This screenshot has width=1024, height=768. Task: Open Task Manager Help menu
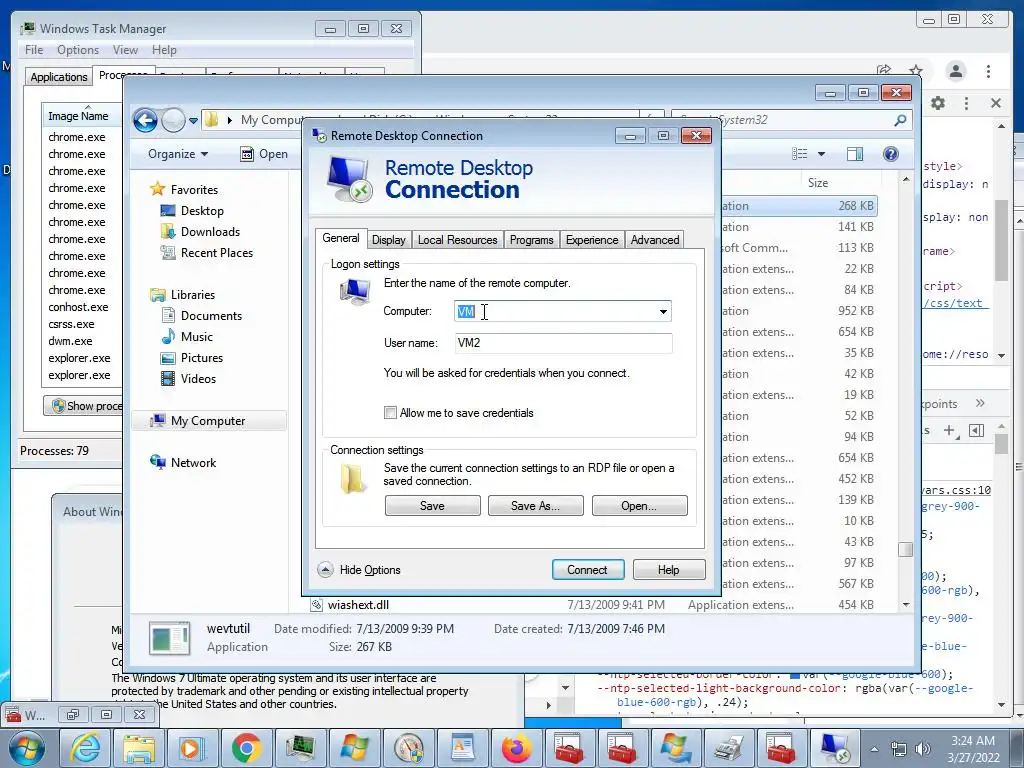tap(165, 50)
